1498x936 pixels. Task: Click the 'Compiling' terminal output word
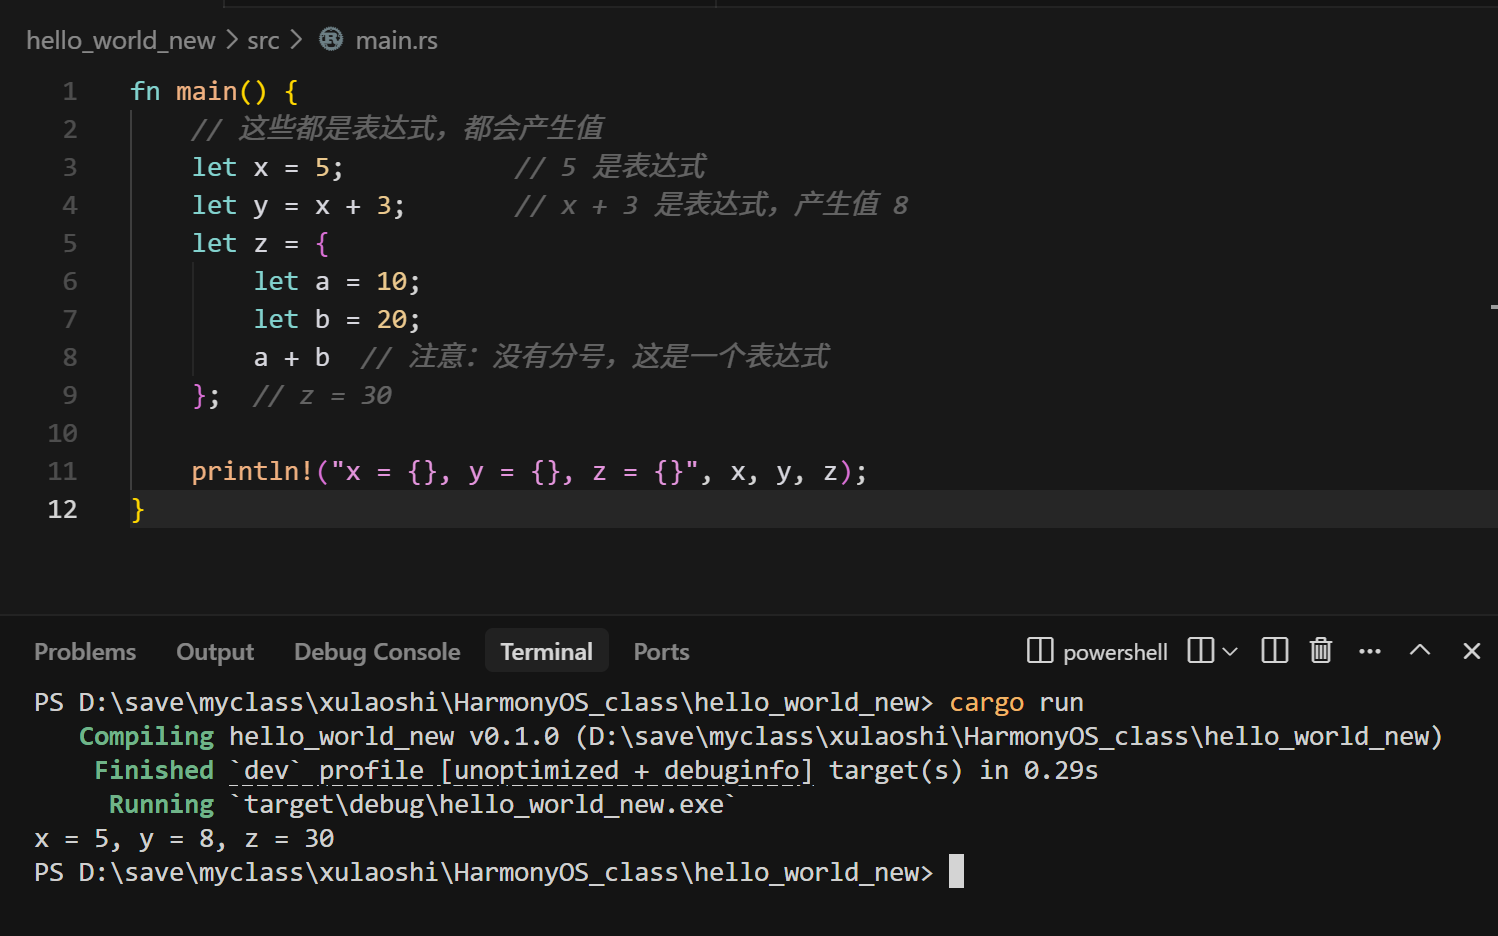click(146, 736)
